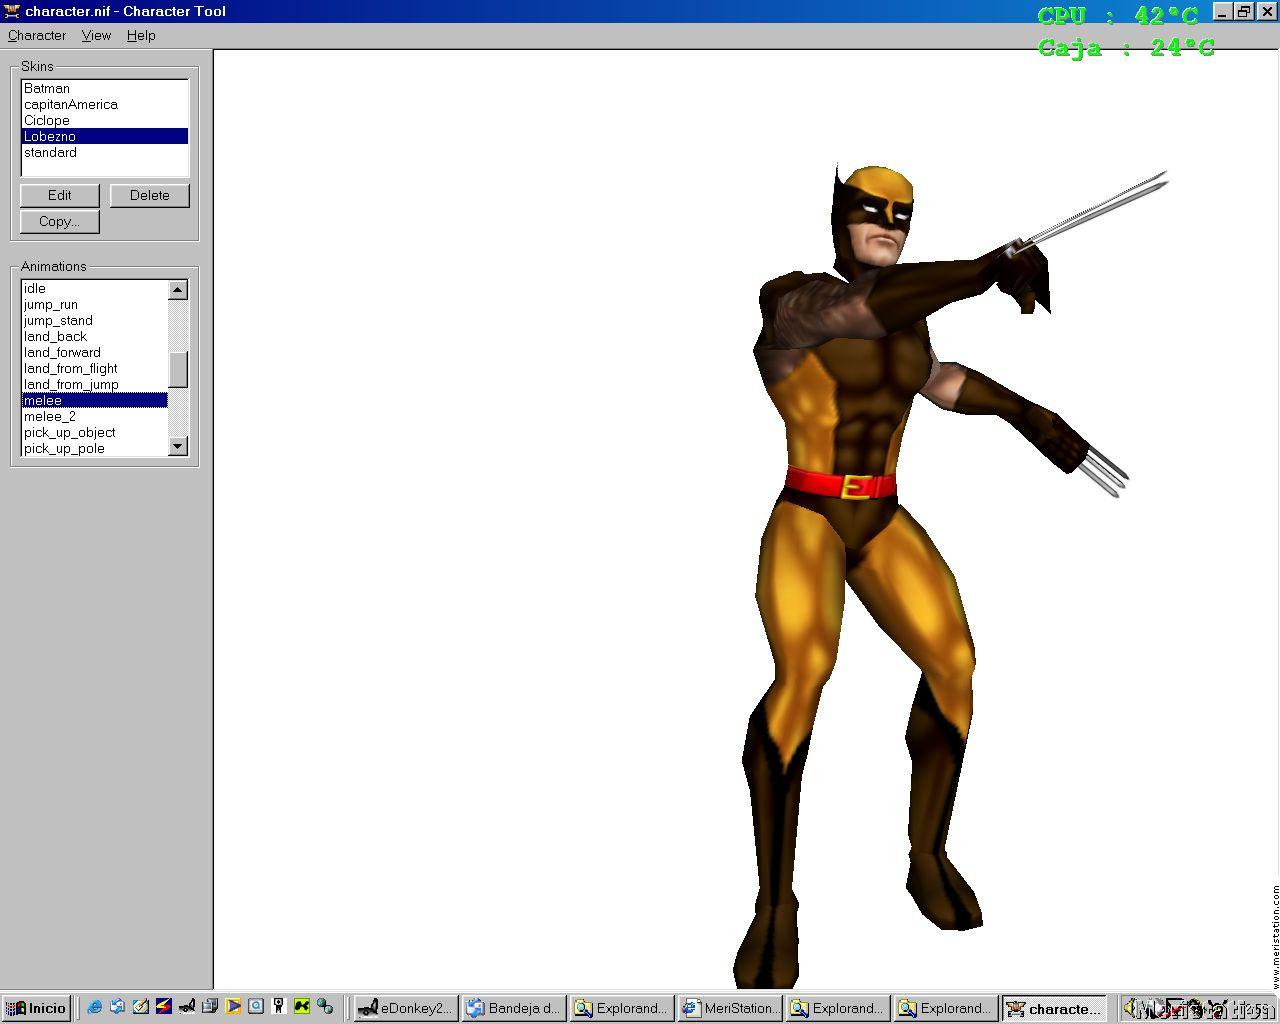Image resolution: width=1280 pixels, height=1024 pixels.
Task: Click the Animations list scroll down arrow
Action: tap(178, 447)
